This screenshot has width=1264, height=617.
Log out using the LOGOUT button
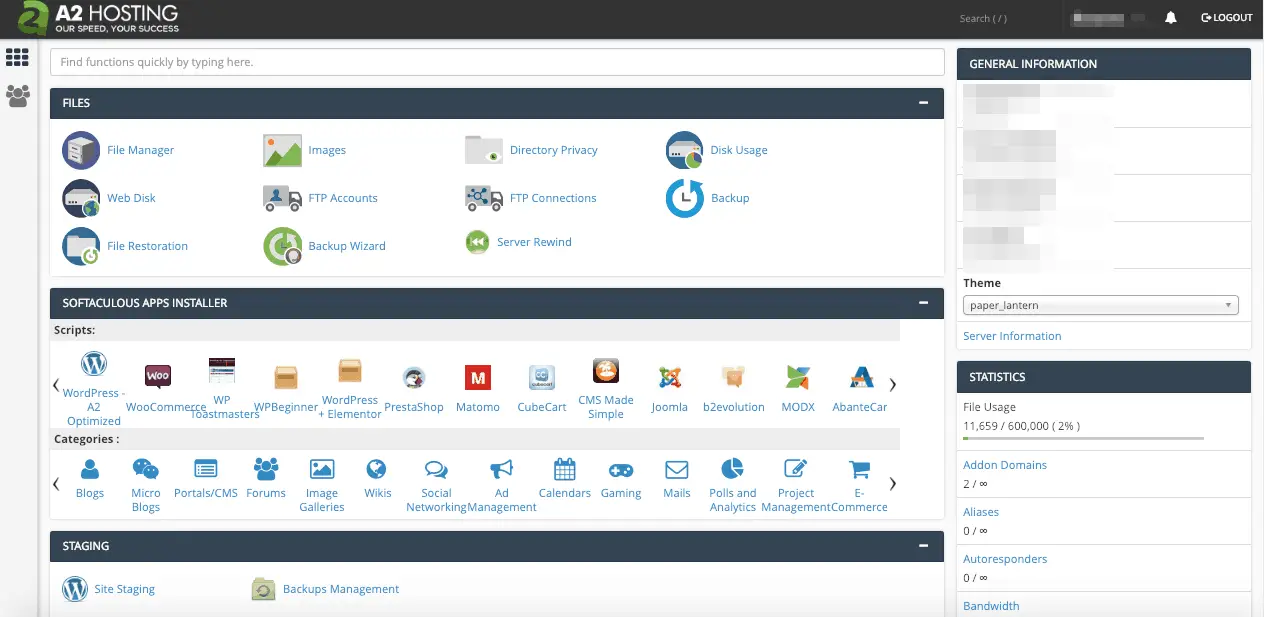pos(1226,18)
